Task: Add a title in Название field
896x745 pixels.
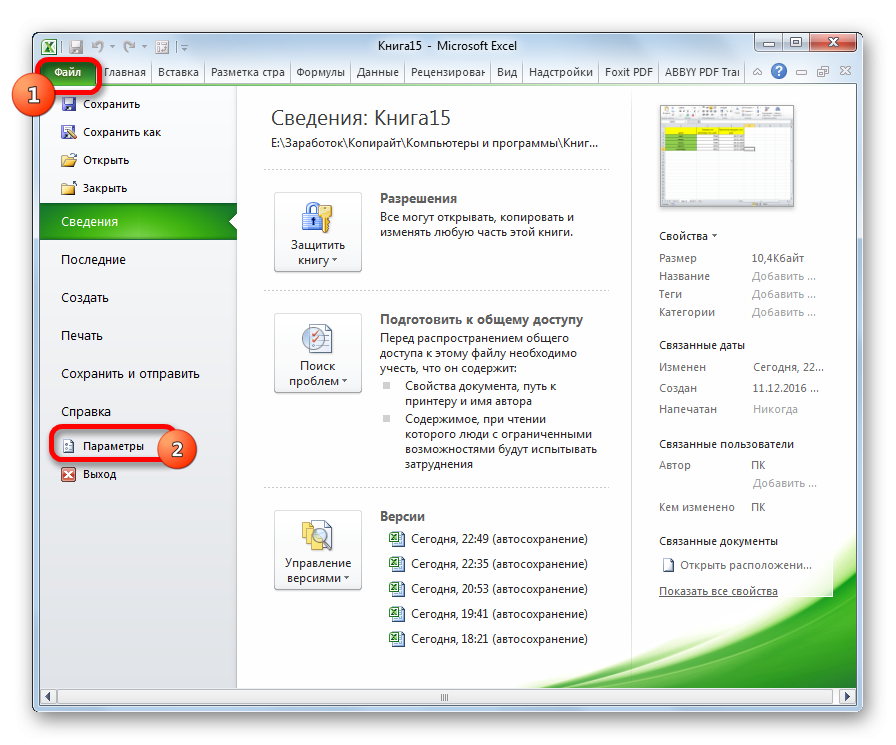Action: [783, 276]
